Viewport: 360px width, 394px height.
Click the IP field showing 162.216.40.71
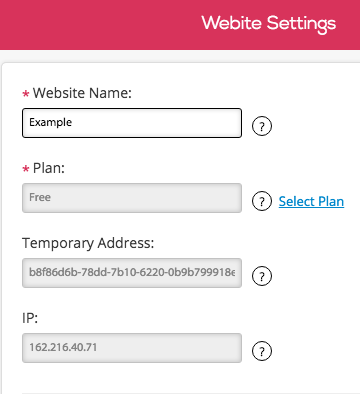(x=132, y=348)
